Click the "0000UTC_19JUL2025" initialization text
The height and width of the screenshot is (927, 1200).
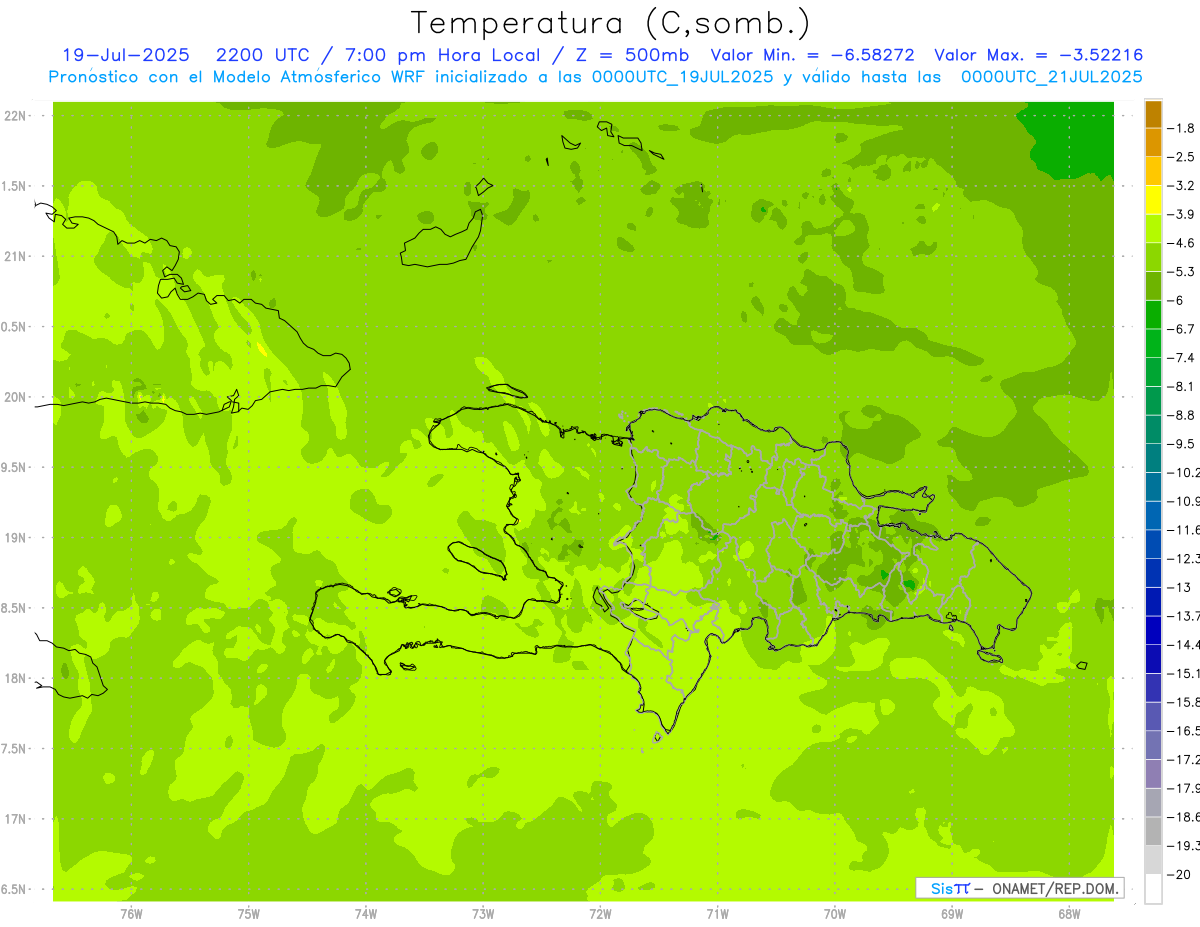(x=683, y=76)
